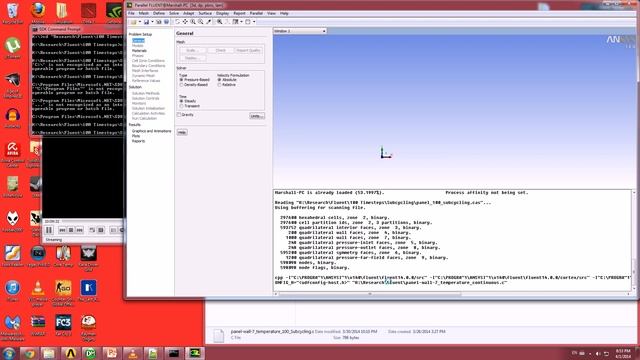Viewport: 640px width, 360px height.
Task: Open PowerPoint from the taskbar
Action: point(111,353)
